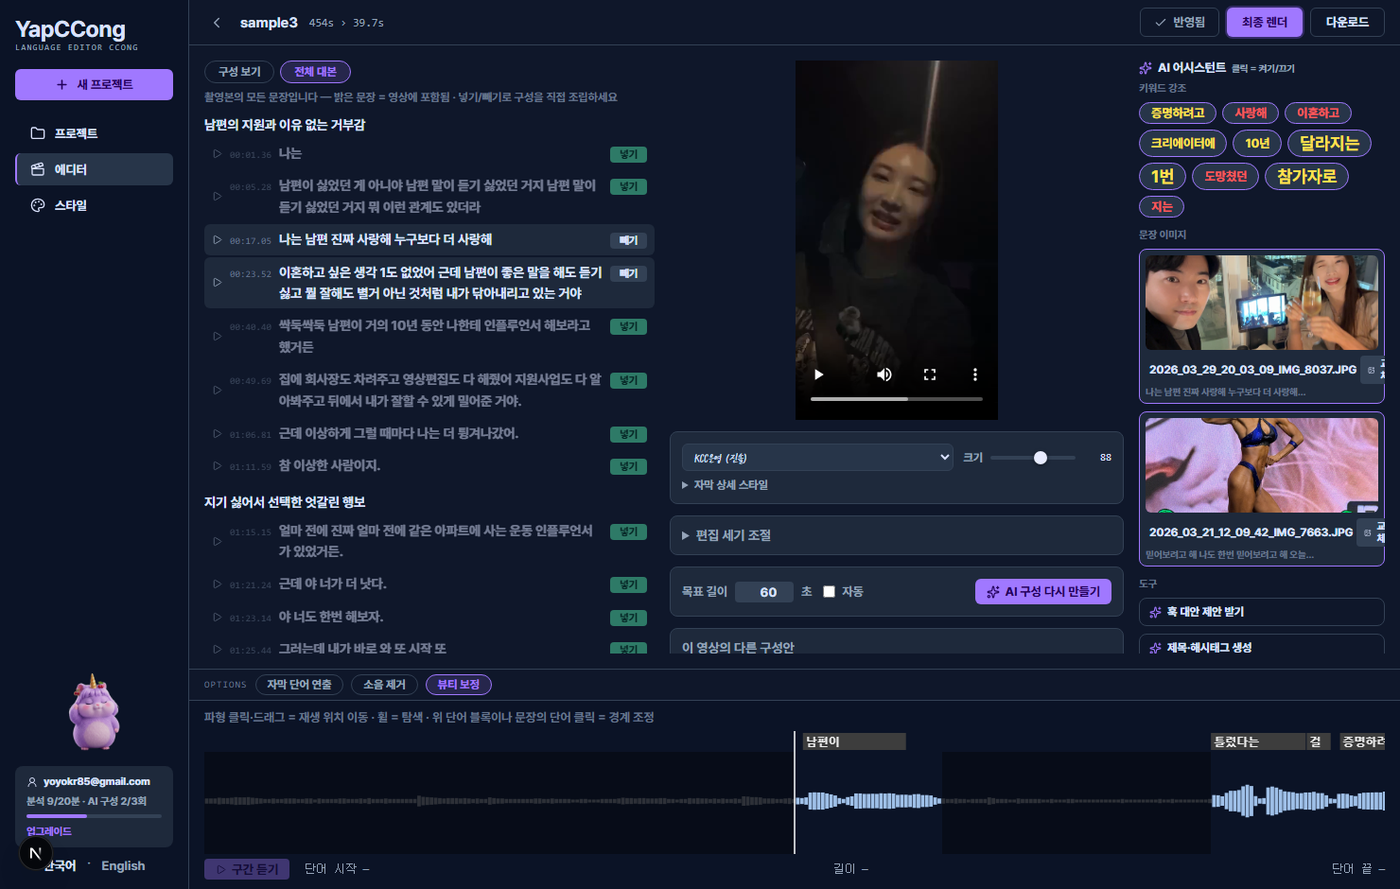The width and height of the screenshot is (1400, 889).
Task: Toggle 빼기 for the 00:23.52 sentence
Action: coord(629,274)
